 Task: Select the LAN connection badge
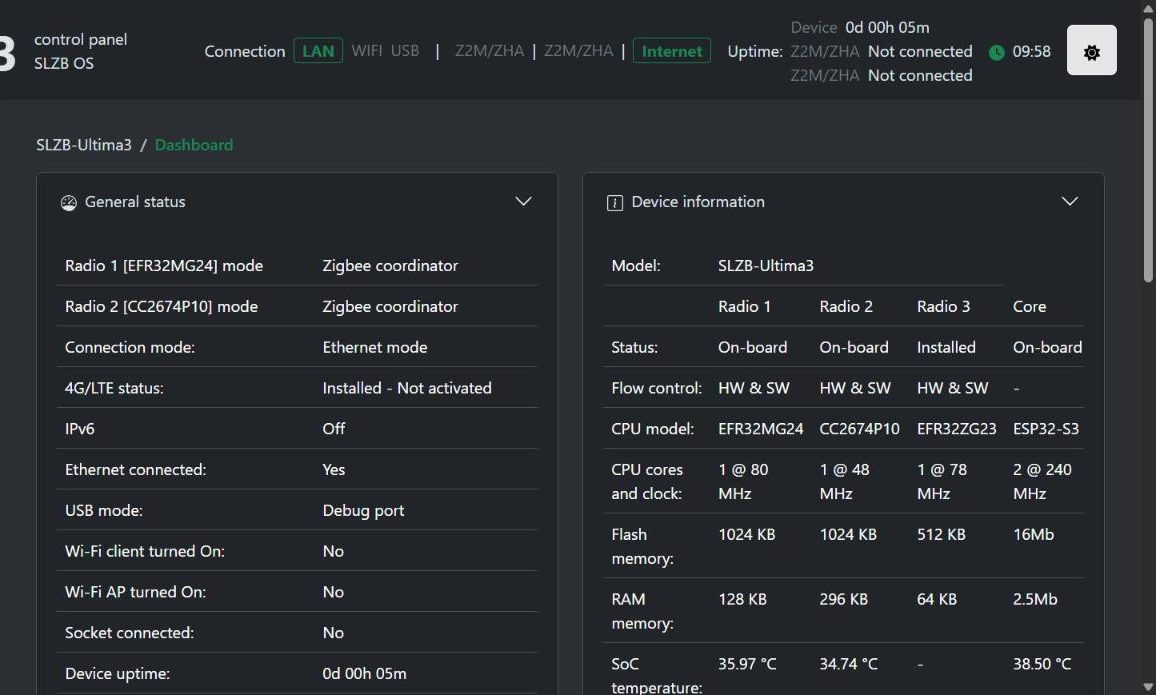click(318, 51)
